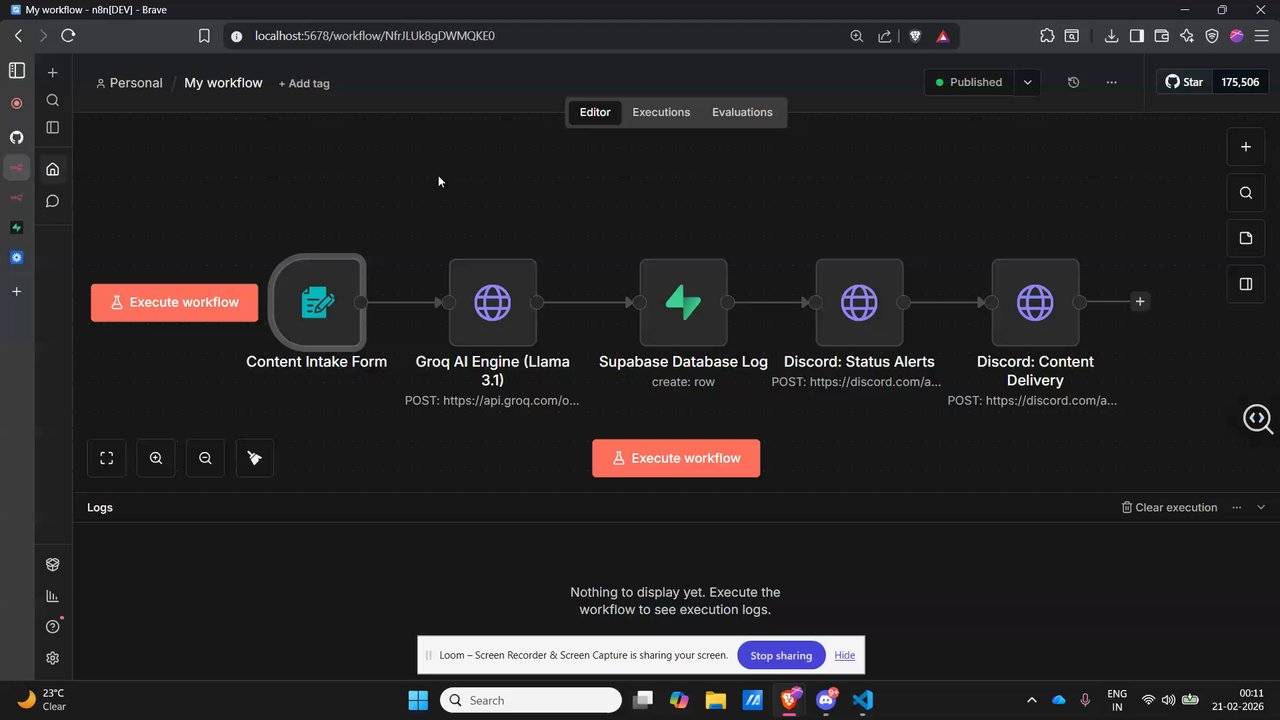
Task: Open the Brave downloads icon
Action: coord(1111,35)
